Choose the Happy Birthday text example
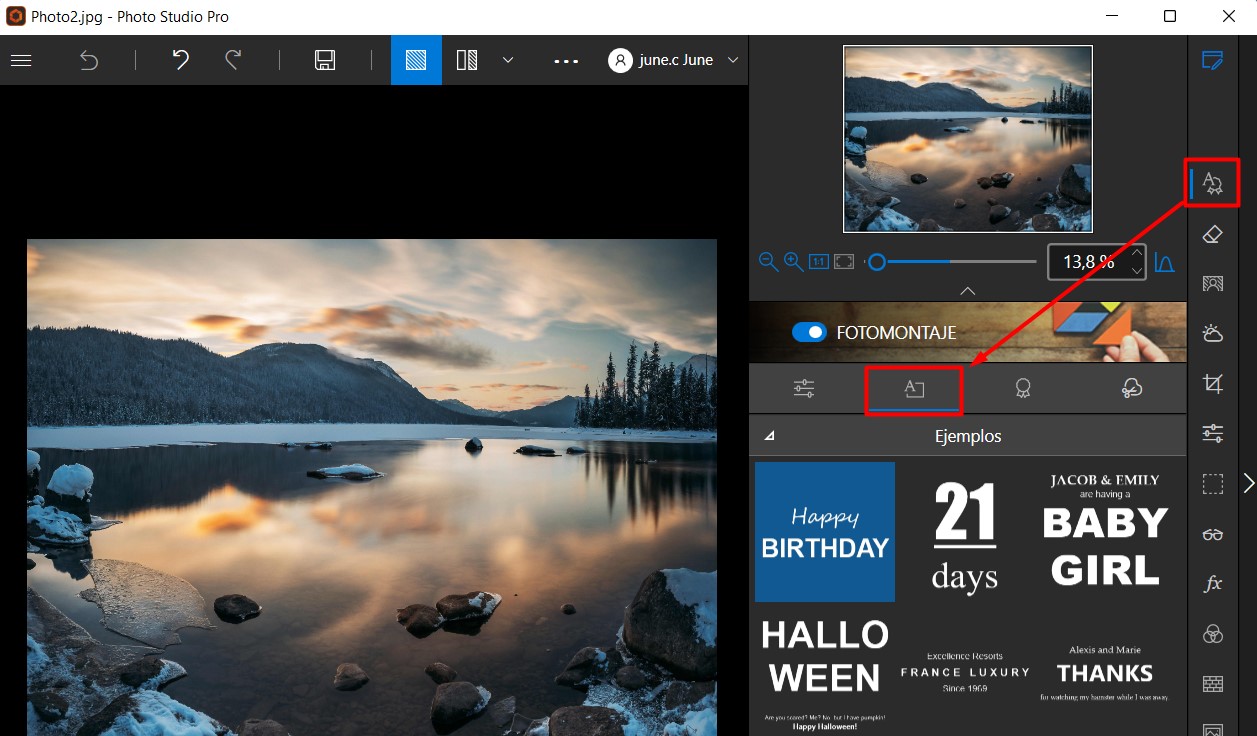1257x736 pixels. (x=825, y=532)
